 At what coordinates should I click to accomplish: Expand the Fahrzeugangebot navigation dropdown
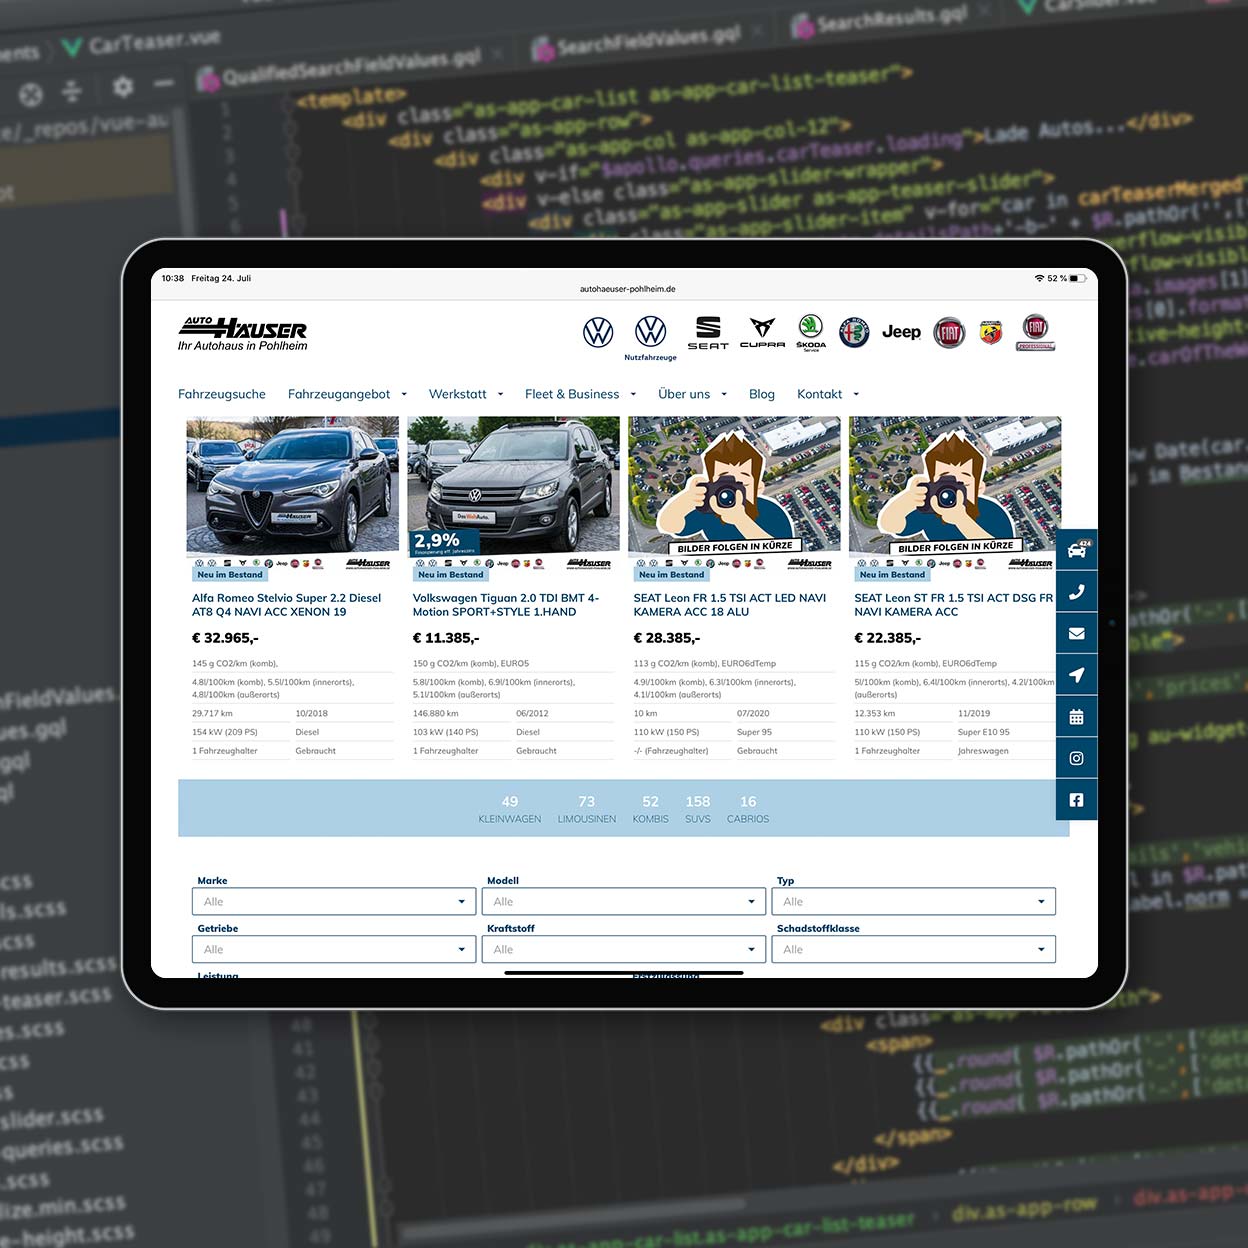tap(347, 394)
